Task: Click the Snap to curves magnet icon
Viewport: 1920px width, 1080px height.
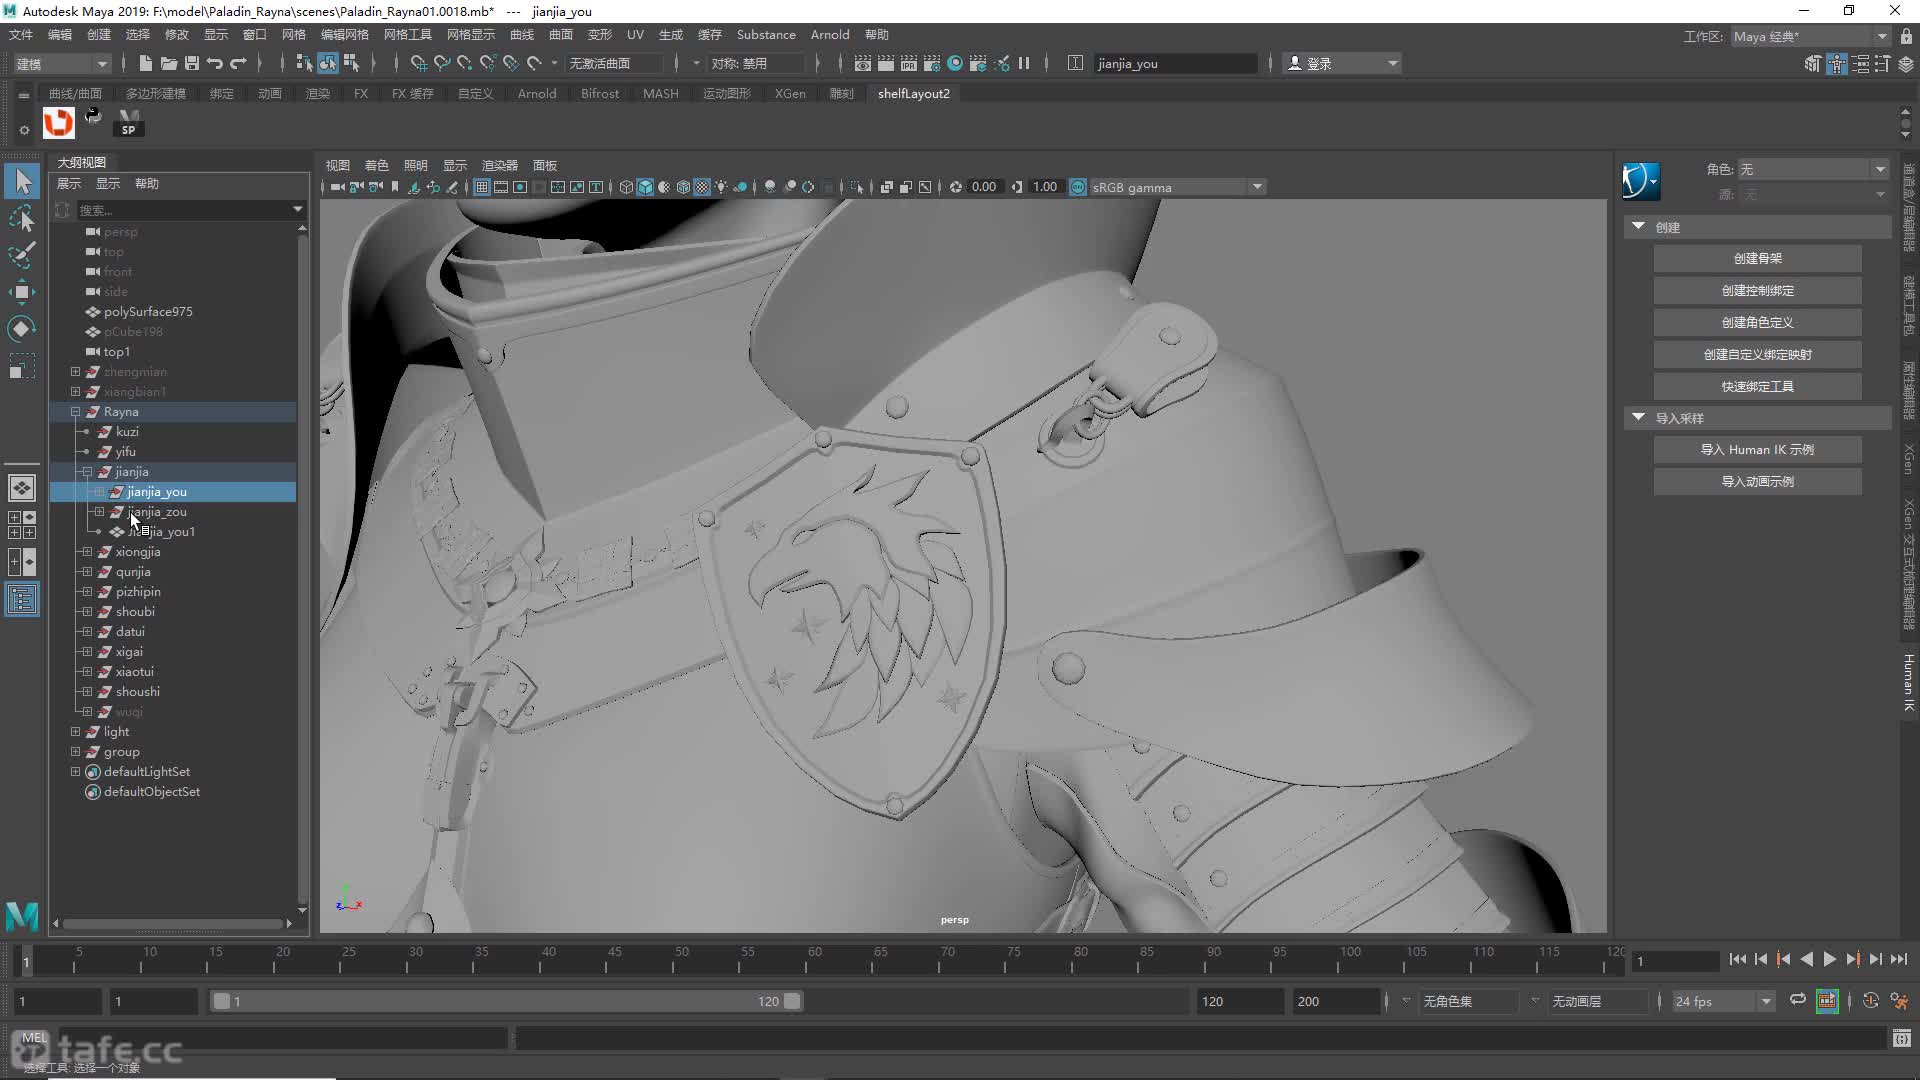Action: (441, 63)
